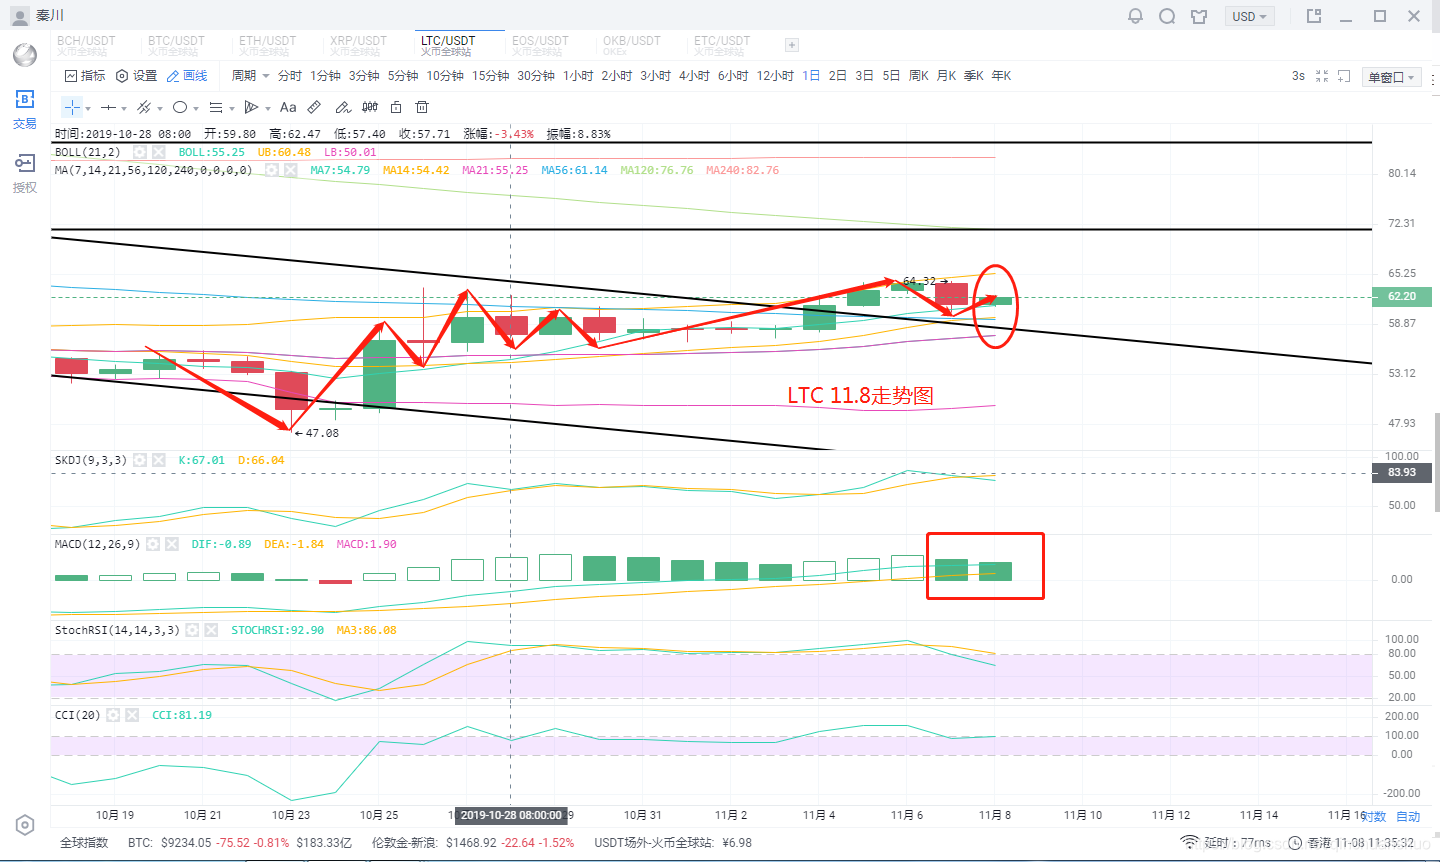The height and width of the screenshot is (862, 1440).
Task: Click the globe logo icon in left sidebar
Action: [x=25, y=54]
